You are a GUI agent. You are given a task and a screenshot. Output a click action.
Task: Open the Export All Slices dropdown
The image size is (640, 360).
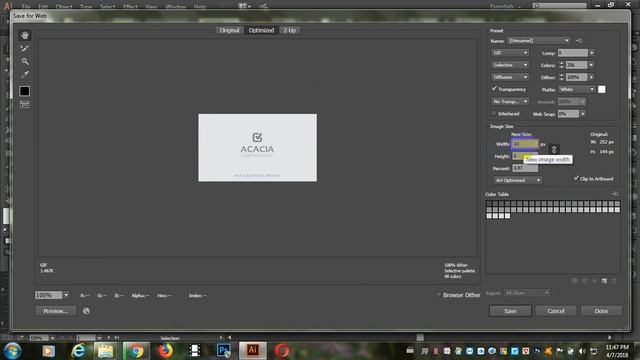coord(527,293)
